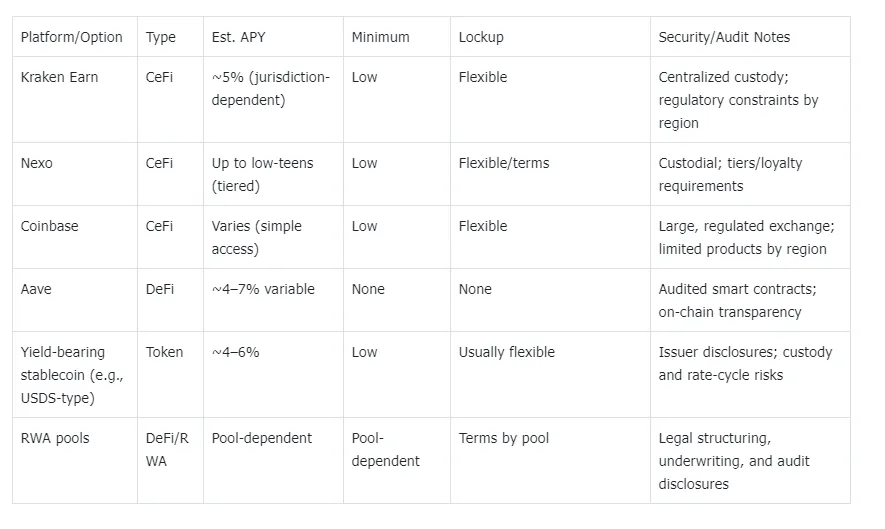Click the DeFi/RWA type cell
Viewport: 885px width, 529px height.
pos(169,449)
